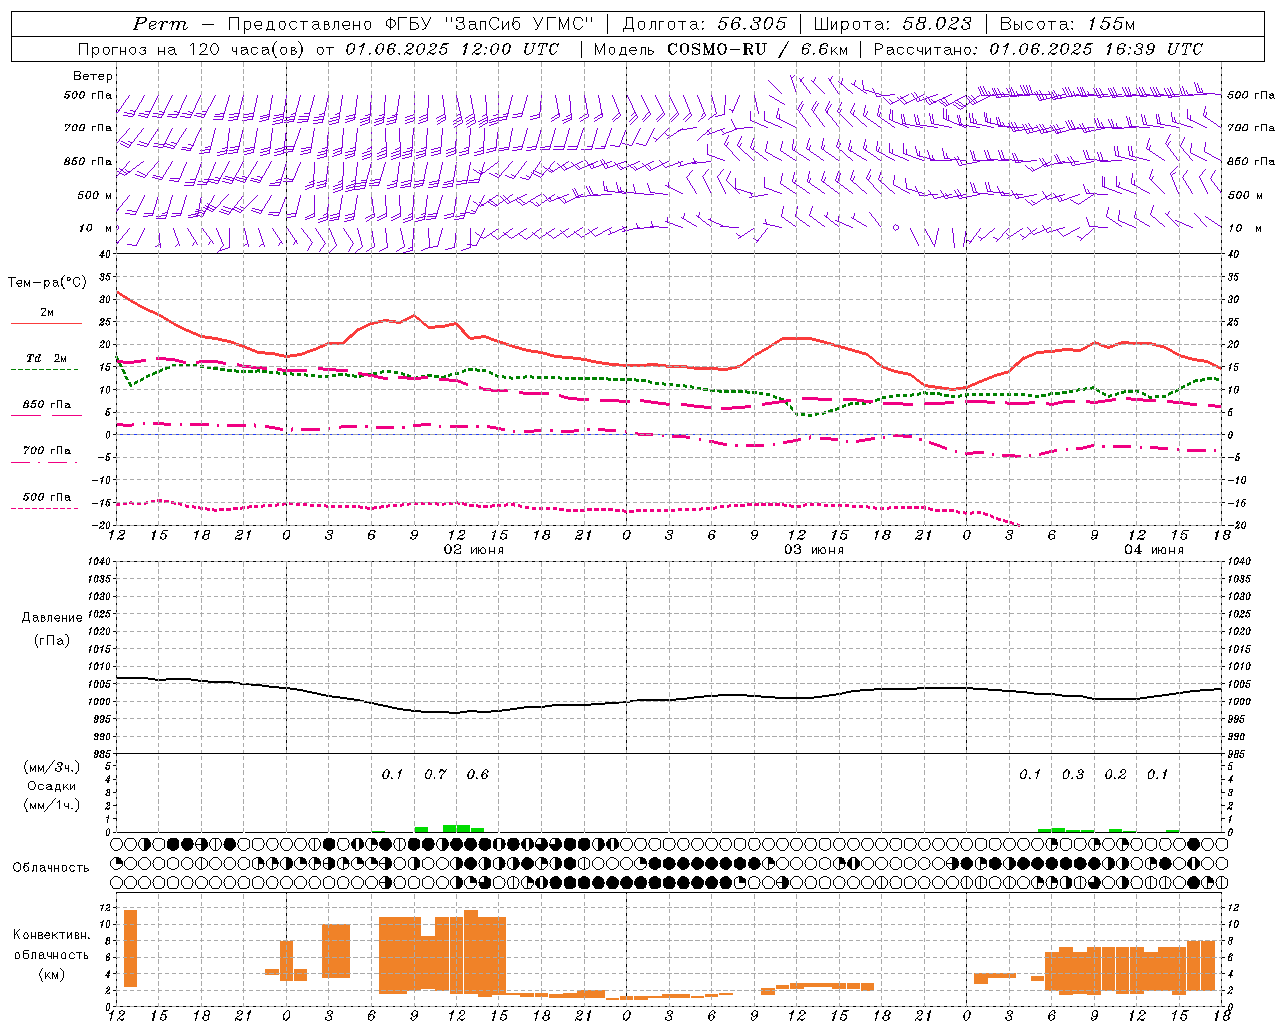The height and width of the screenshot is (1024, 1280).
Task: Click the "Облачность" cloud cover row label
Action: [51, 868]
